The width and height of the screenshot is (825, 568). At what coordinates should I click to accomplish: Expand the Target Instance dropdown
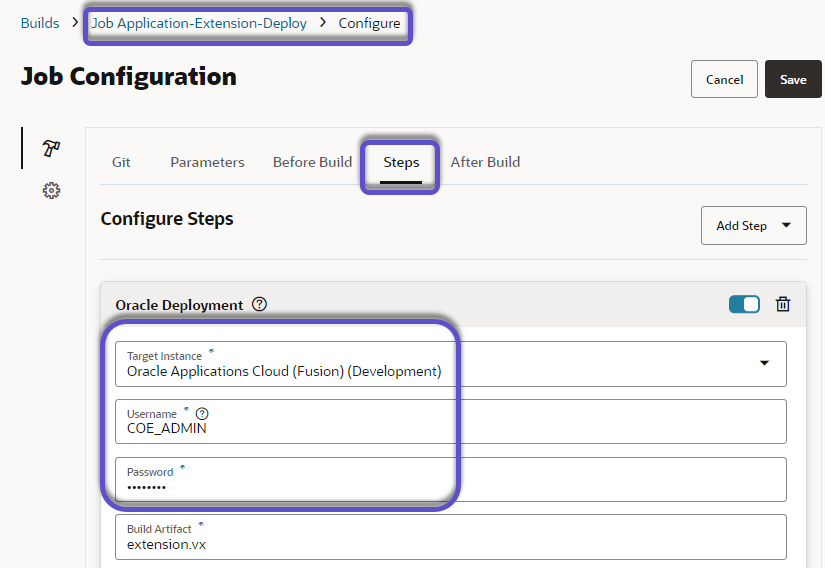[764, 363]
